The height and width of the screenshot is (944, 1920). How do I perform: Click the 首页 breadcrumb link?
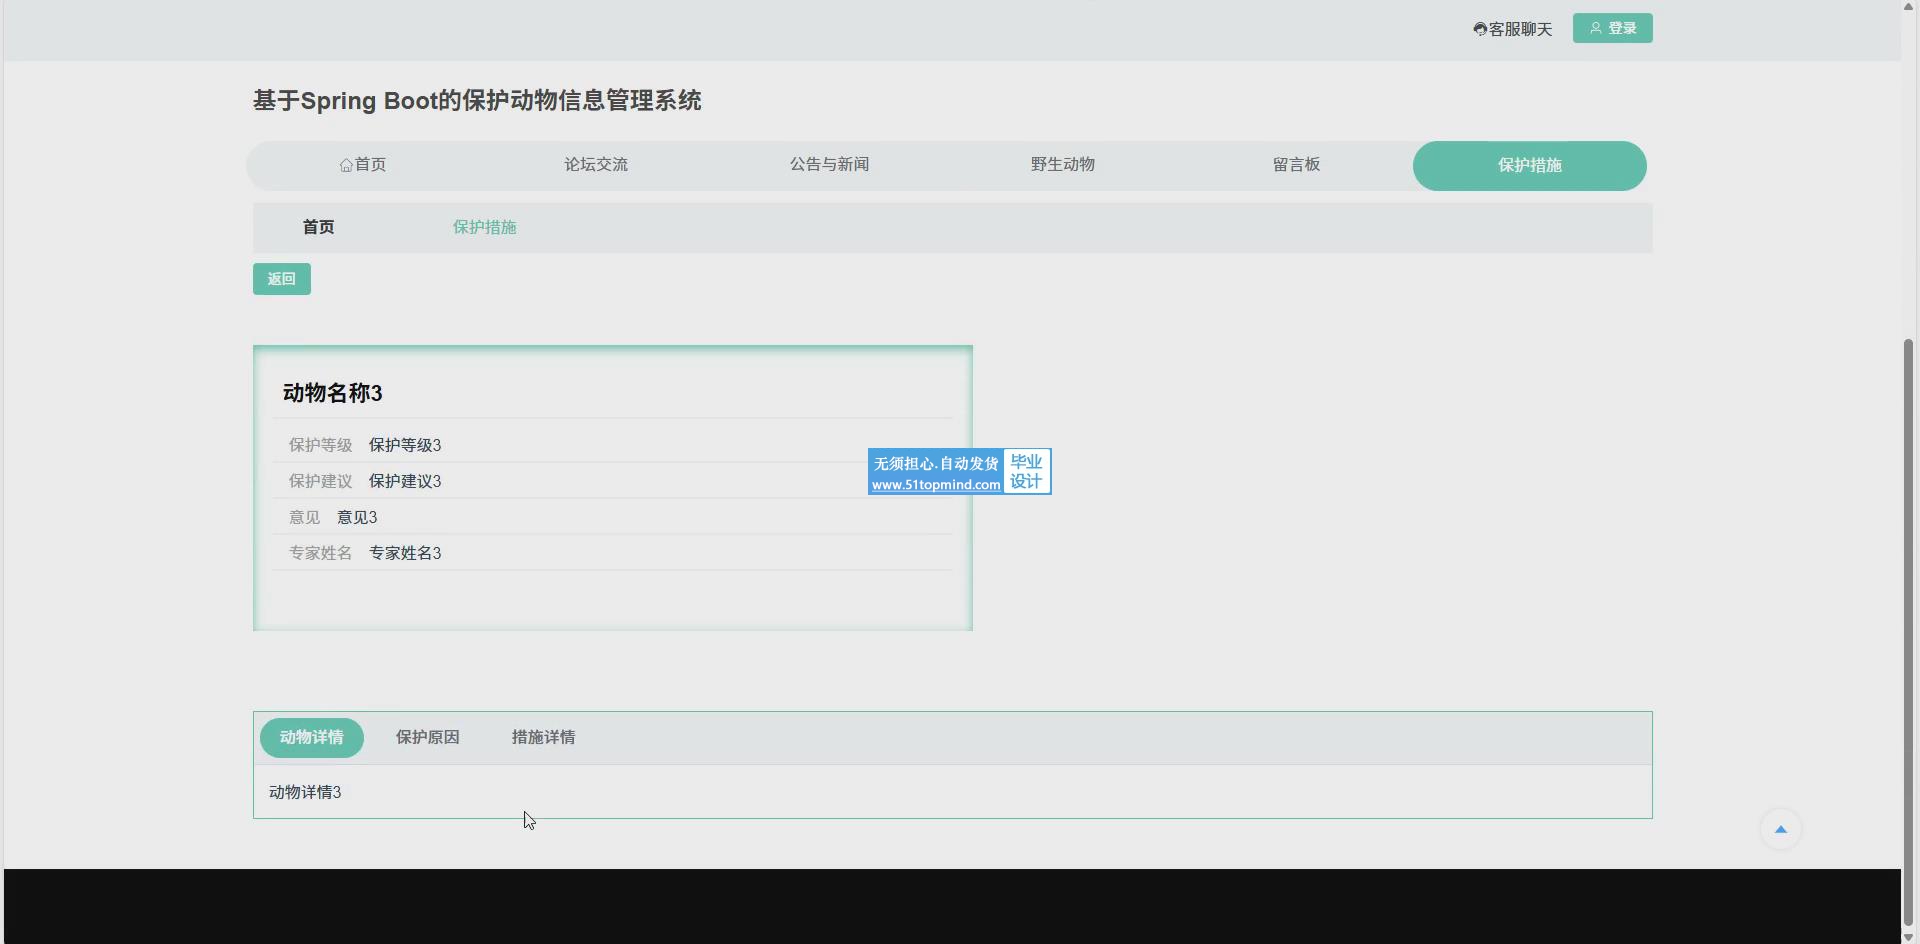tap(318, 227)
